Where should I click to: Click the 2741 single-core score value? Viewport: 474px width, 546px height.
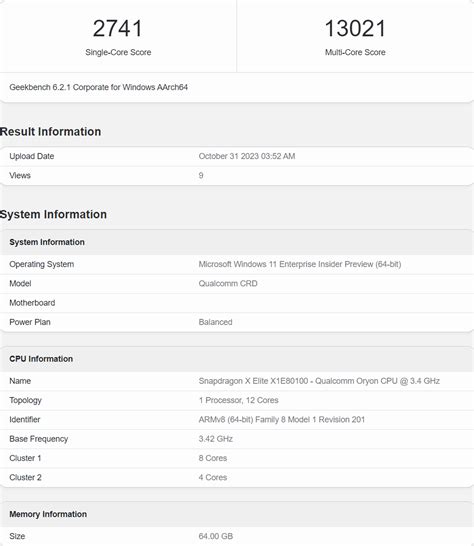[x=118, y=28]
